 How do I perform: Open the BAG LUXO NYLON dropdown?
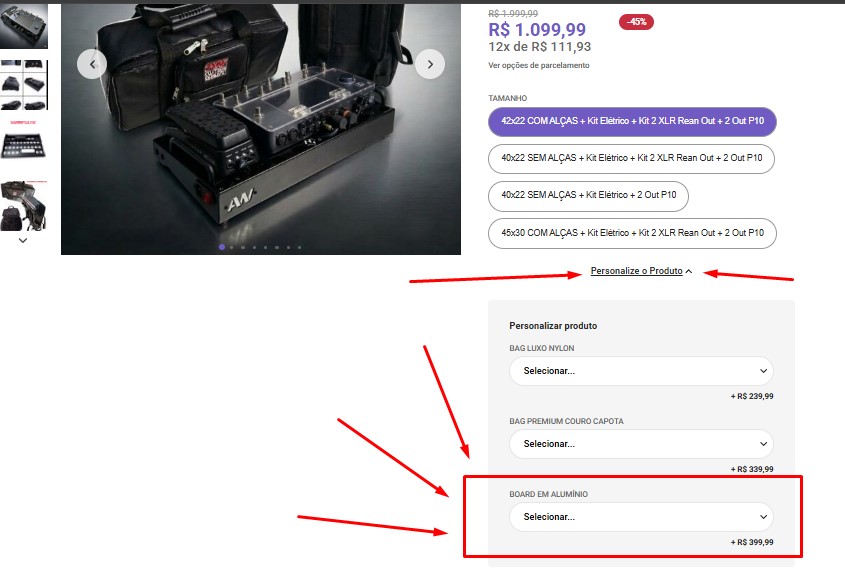coord(641,371)
